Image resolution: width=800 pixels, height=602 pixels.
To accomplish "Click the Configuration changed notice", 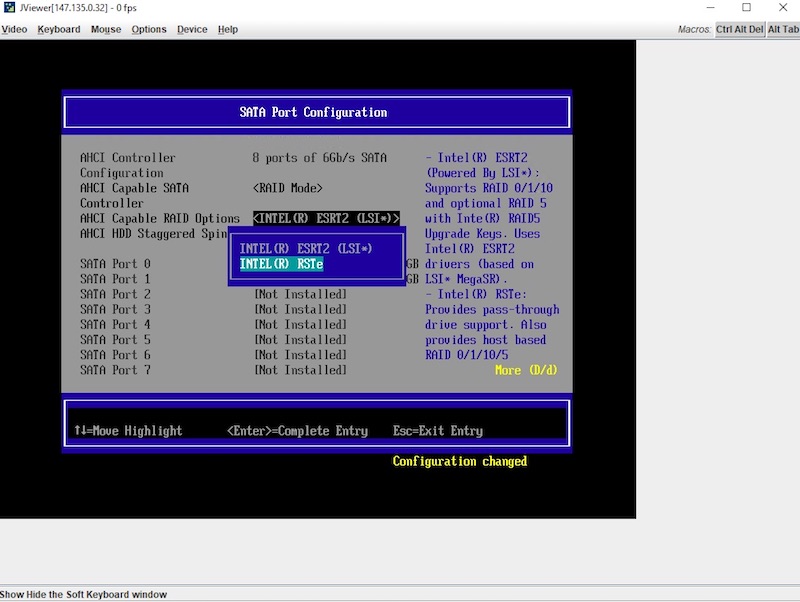I will pyautogui.click(x=460, y=461).
